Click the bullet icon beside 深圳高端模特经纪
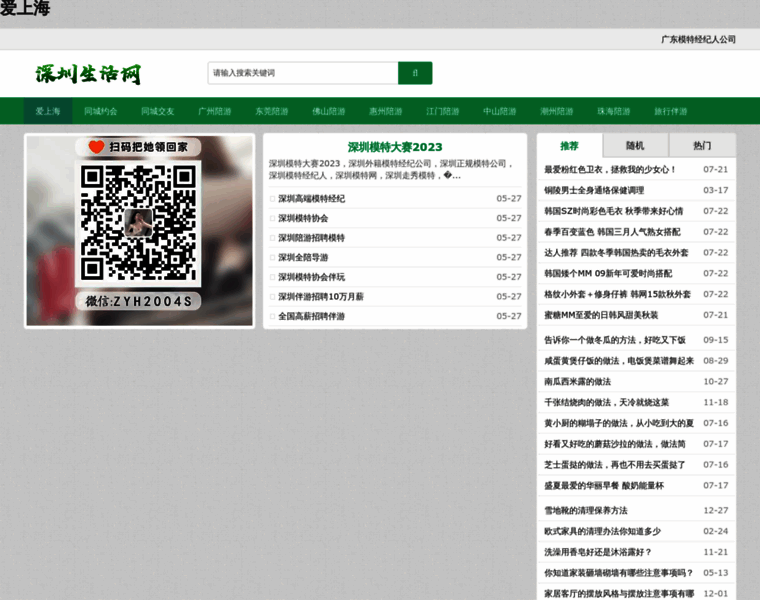 point(272,199)
